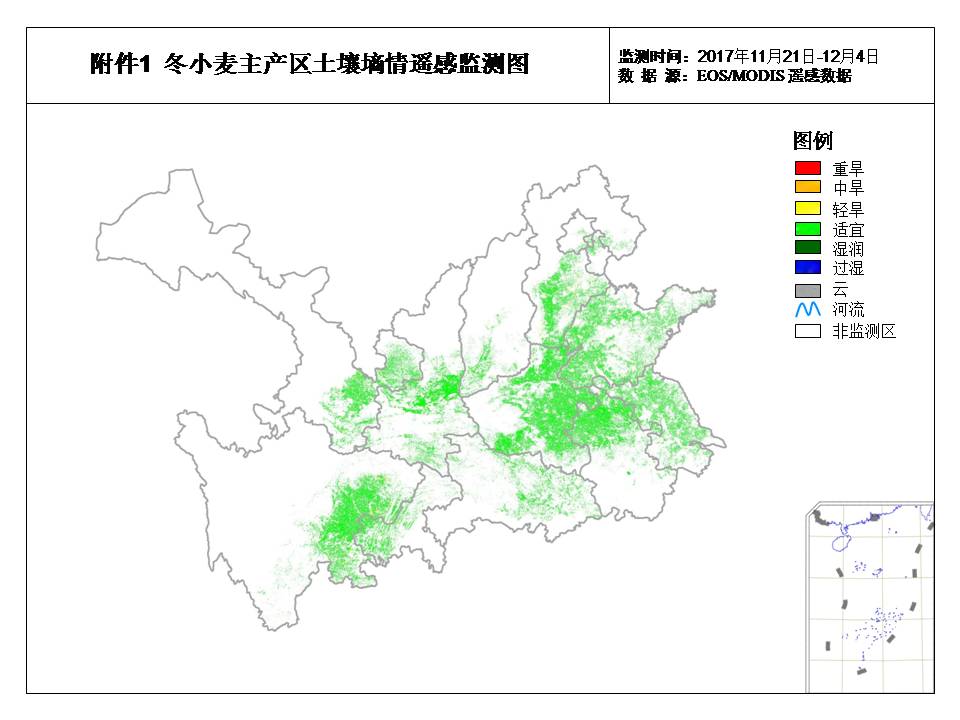The width and height of the screenshot is (960, 720).
Task: Click the red 重旱 legend swatch
Action: (808, 168)
